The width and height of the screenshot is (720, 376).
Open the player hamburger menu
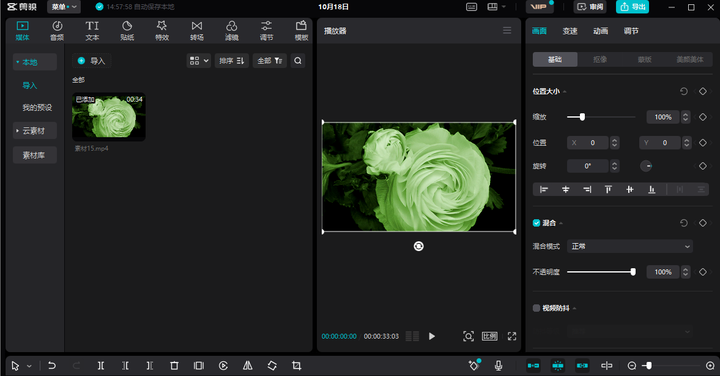(507, 30)
